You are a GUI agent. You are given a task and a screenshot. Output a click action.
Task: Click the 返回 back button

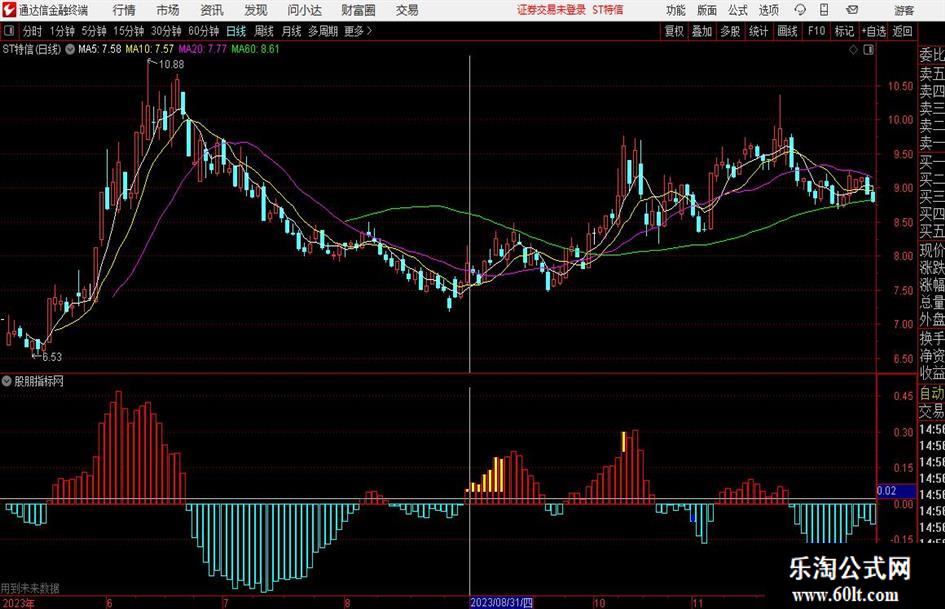902,31
